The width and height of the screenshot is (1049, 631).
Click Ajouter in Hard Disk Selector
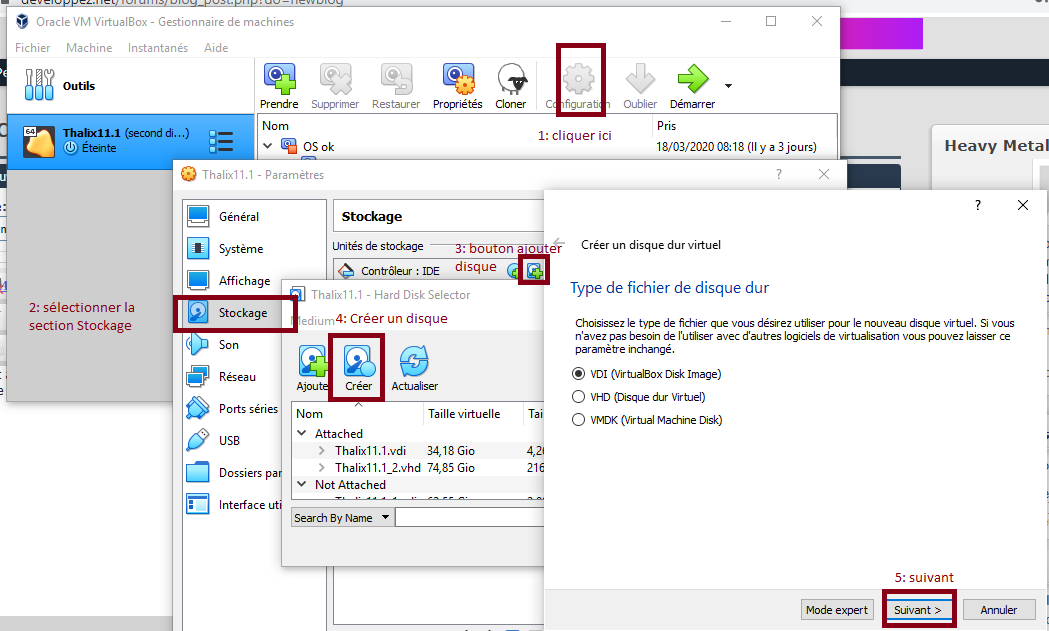coord(312,368)
